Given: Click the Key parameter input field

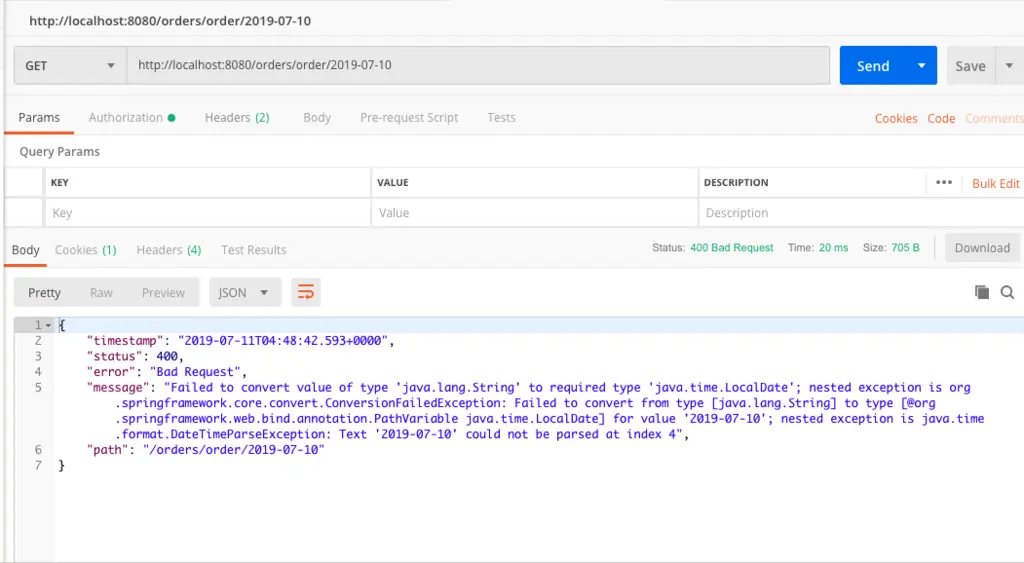Looking at the screenshot, I should point(208,213).
